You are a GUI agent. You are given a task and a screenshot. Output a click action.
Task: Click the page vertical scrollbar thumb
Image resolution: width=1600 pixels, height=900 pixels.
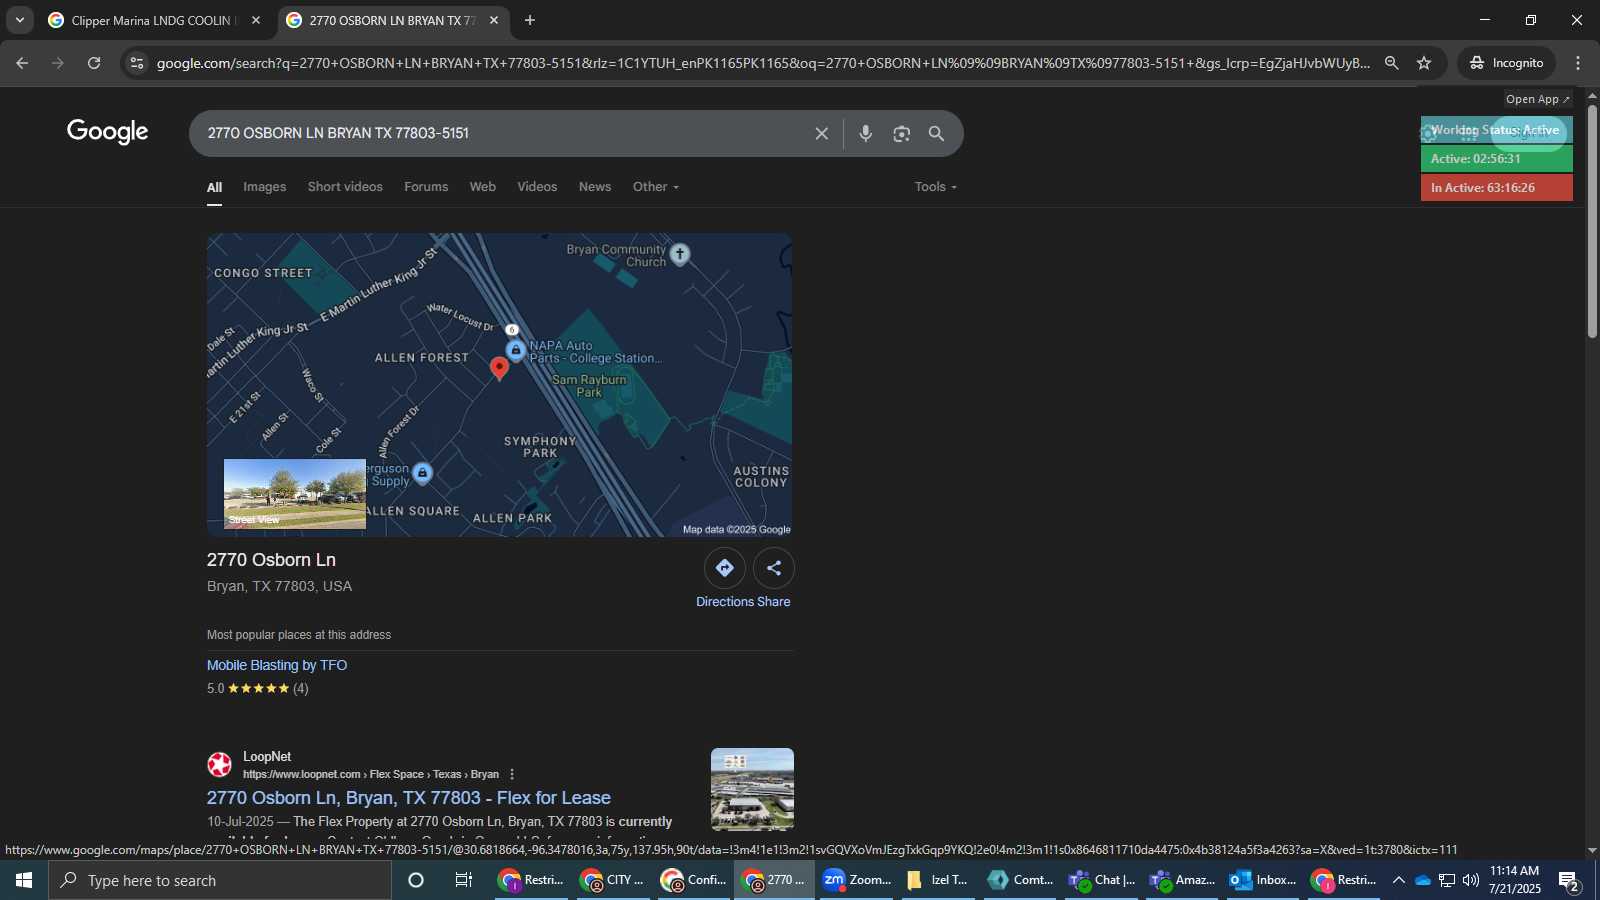[x=1592, y=220]
